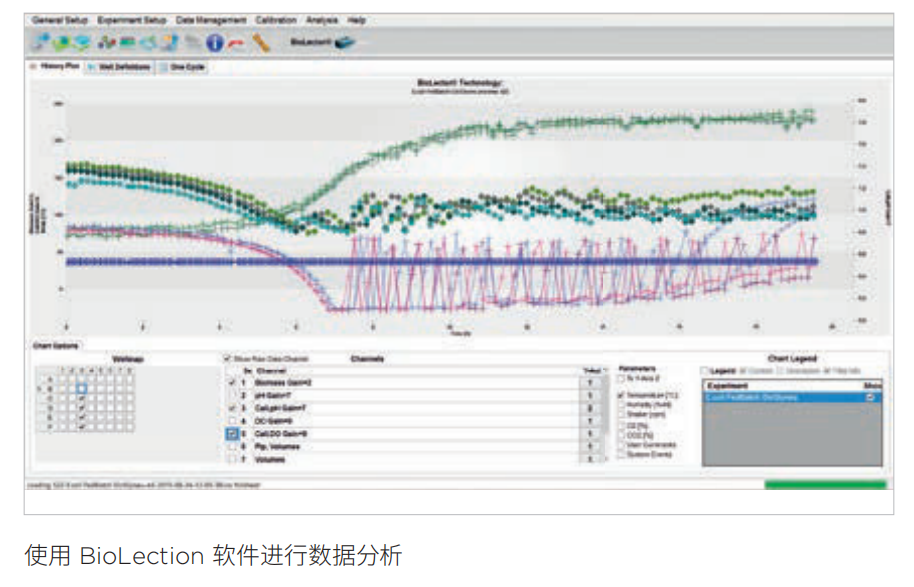
Task: Click the loading status bar message
Action: (x=144, y=485)
